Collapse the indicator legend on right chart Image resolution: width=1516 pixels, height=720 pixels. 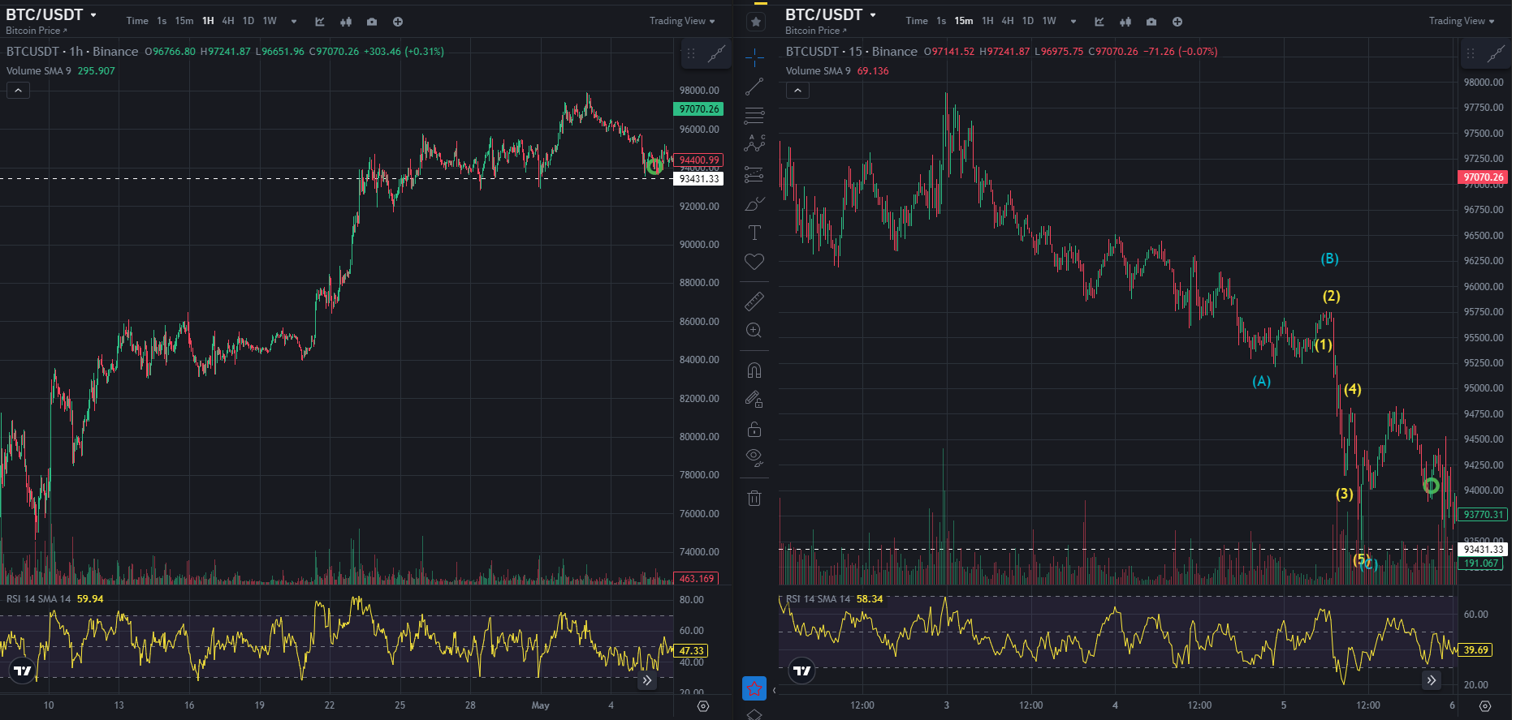point(797,90)
